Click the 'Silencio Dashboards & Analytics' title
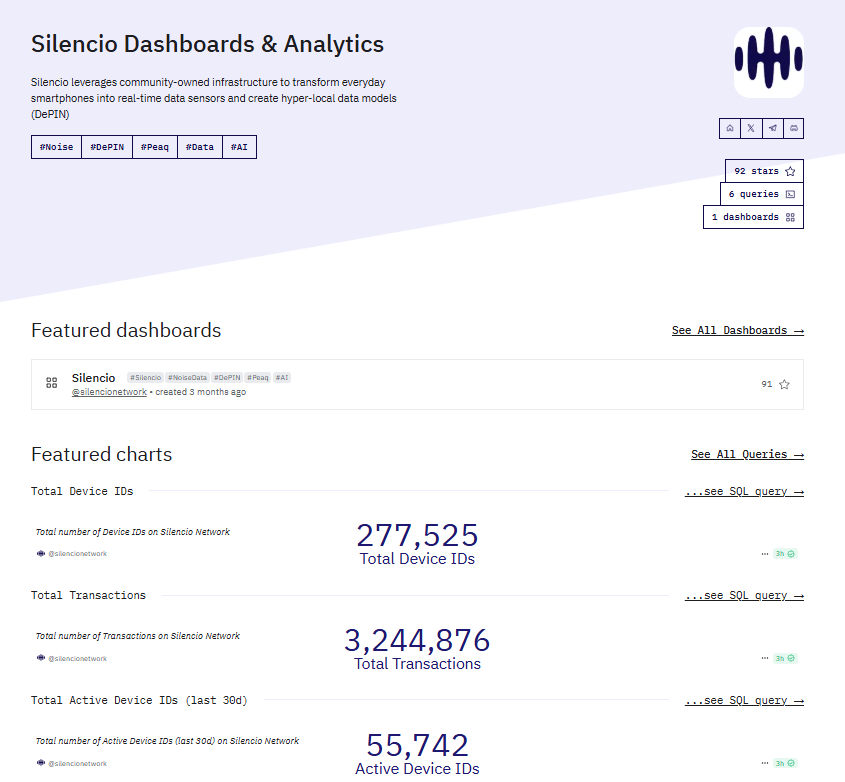The width and height of the screenshot is (845, 782). [x=207, y=44]
